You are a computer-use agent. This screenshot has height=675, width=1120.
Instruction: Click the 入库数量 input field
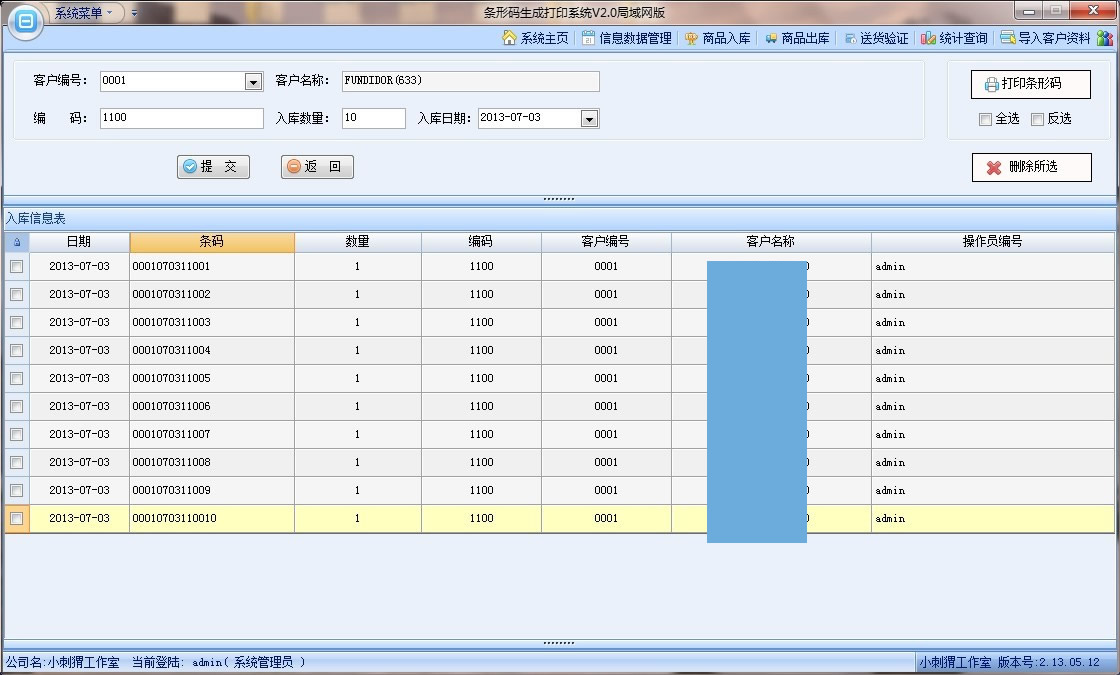374,118
